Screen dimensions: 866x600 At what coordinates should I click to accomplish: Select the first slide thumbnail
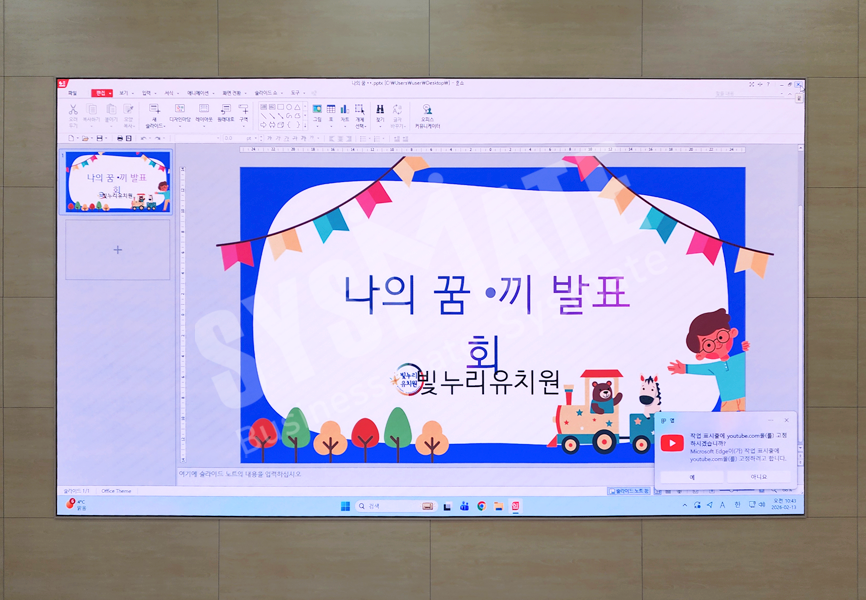coord(118,181)
